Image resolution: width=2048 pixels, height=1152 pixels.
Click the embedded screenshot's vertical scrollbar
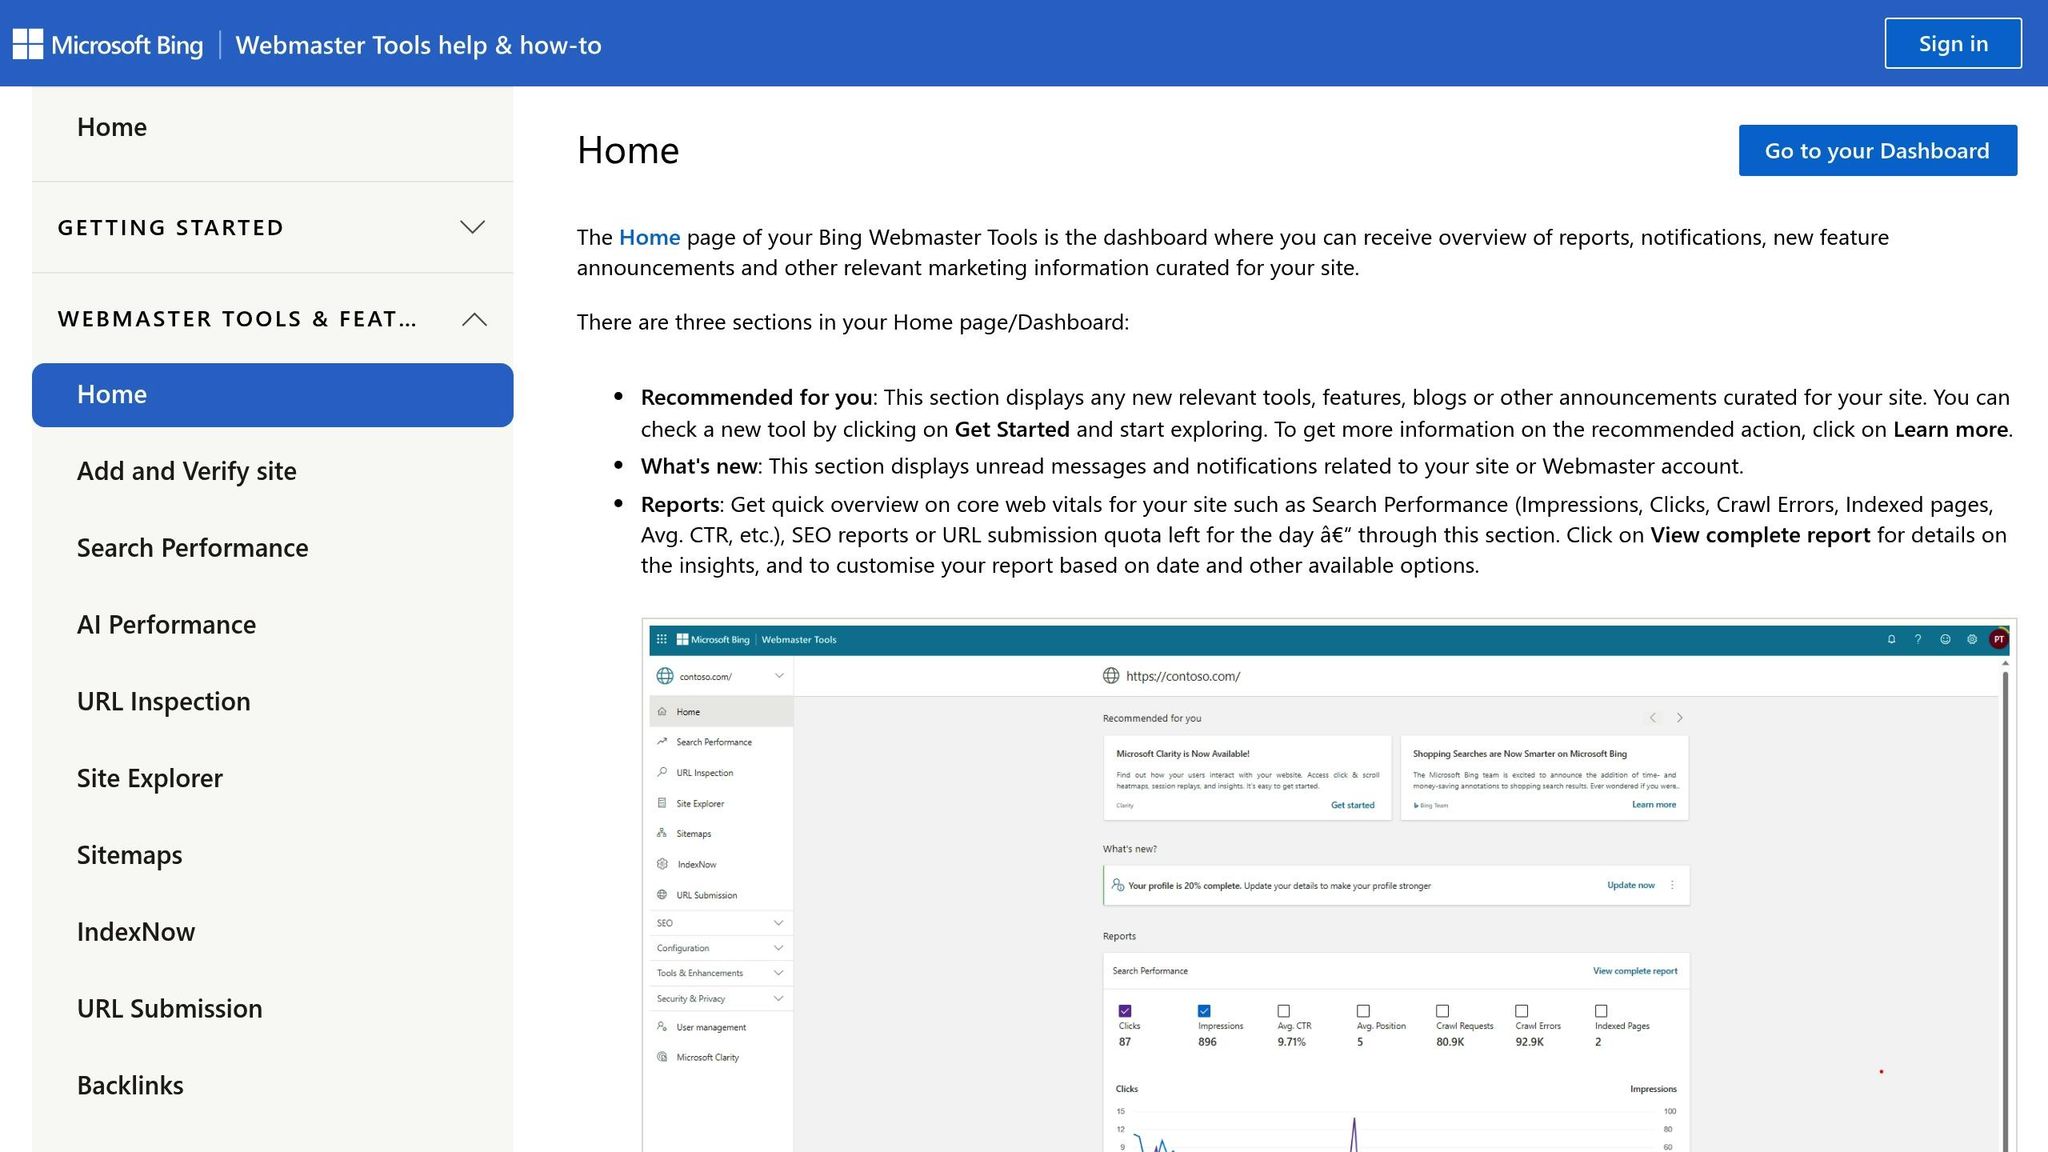coord(2005,900)
